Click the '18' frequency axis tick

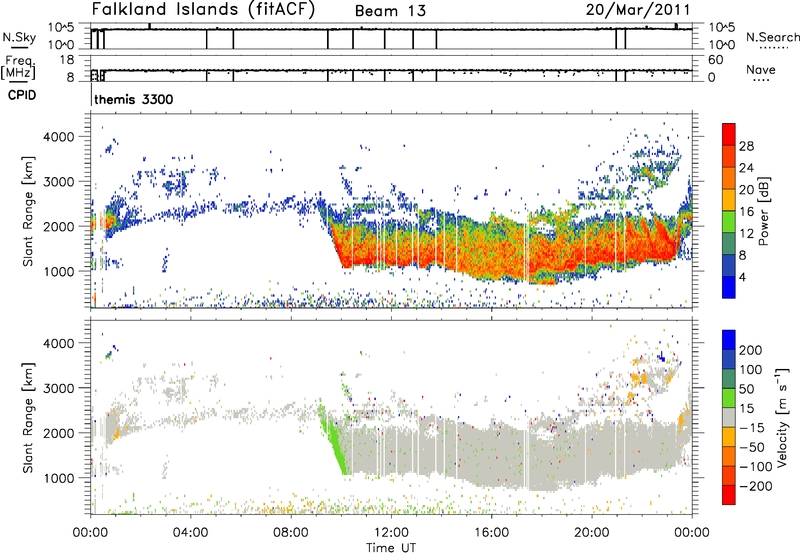pyautogui.click(x=67, y=60)
